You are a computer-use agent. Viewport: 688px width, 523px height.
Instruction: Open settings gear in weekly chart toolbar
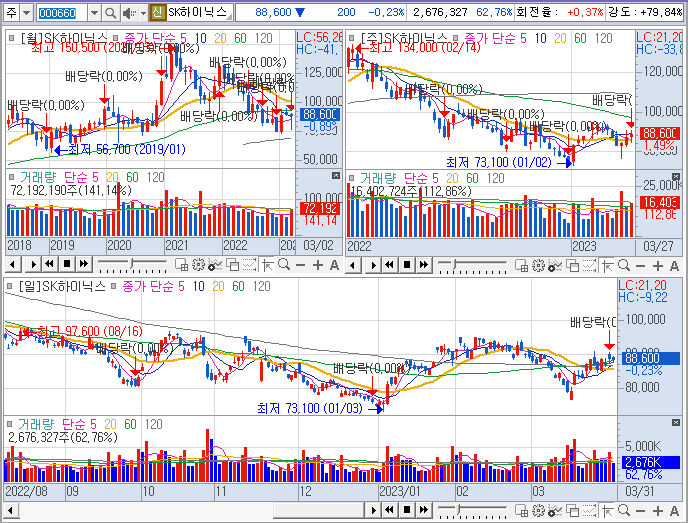538,265
